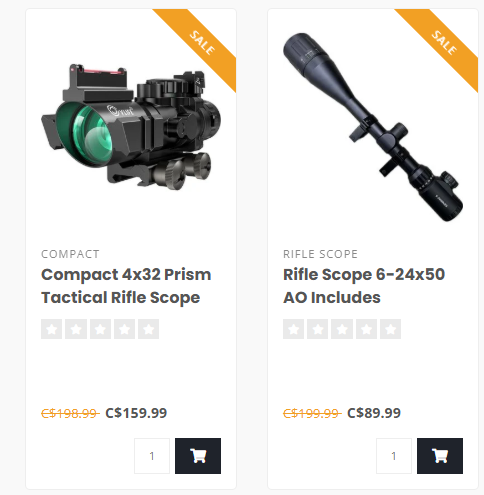
Task: Click quantity field for Compact 4x32 scope
Action: [152, 456]
